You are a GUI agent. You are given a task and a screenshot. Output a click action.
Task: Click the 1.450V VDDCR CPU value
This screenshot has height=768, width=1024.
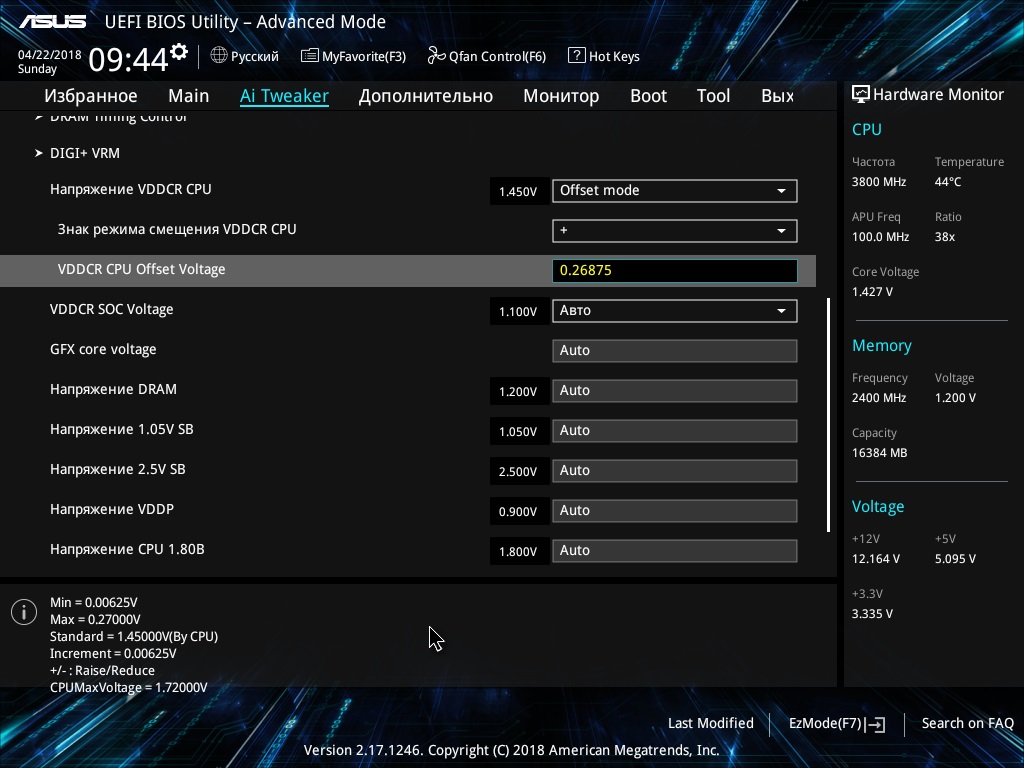tap(518, 191)
